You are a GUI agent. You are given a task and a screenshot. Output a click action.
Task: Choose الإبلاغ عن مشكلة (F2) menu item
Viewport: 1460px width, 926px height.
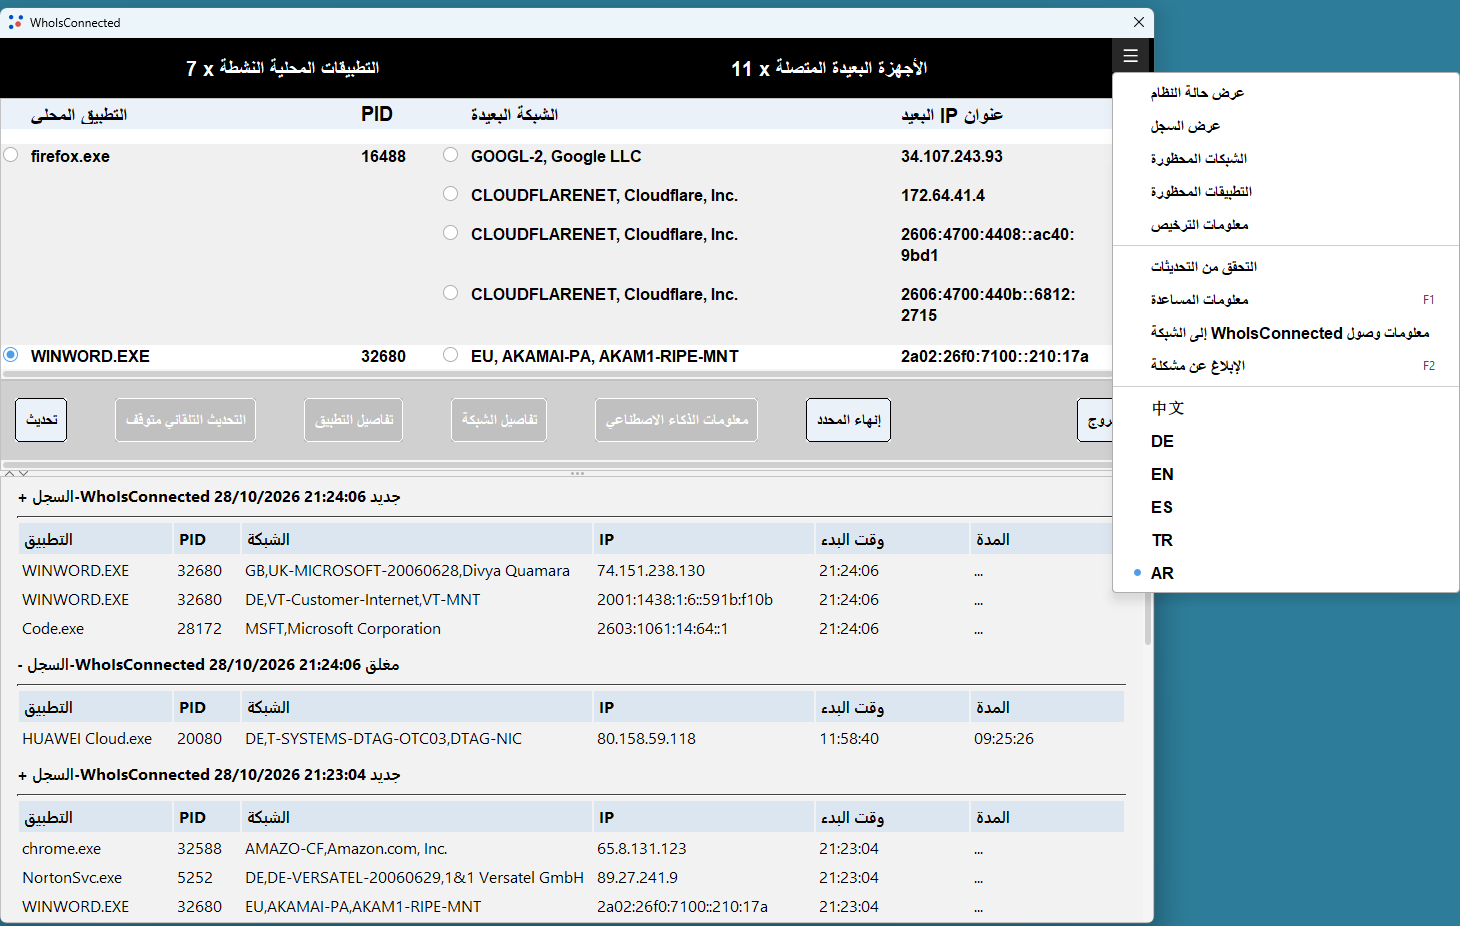click(1286, 366)
